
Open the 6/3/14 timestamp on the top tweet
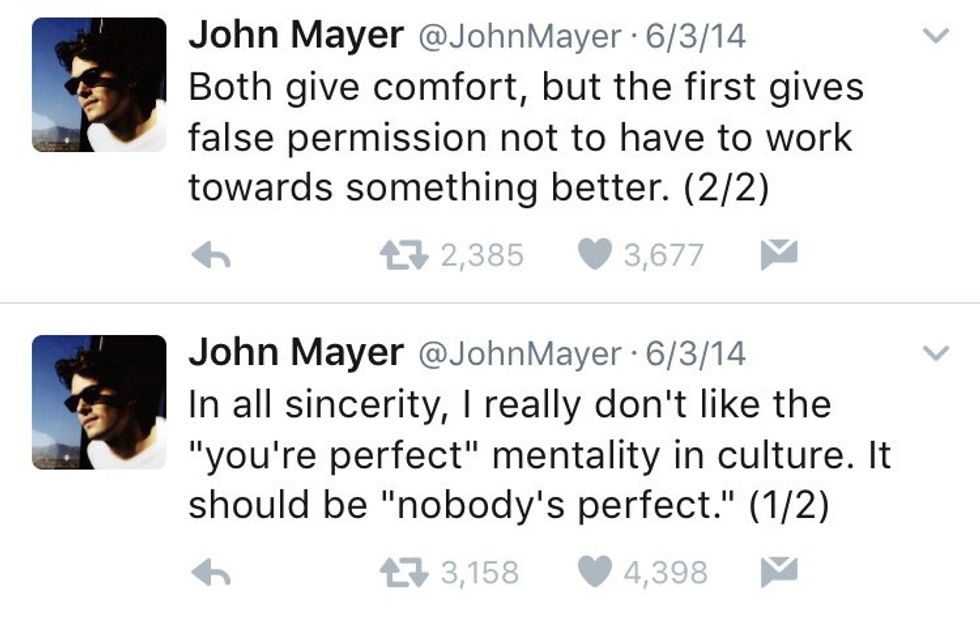[696, 37]
